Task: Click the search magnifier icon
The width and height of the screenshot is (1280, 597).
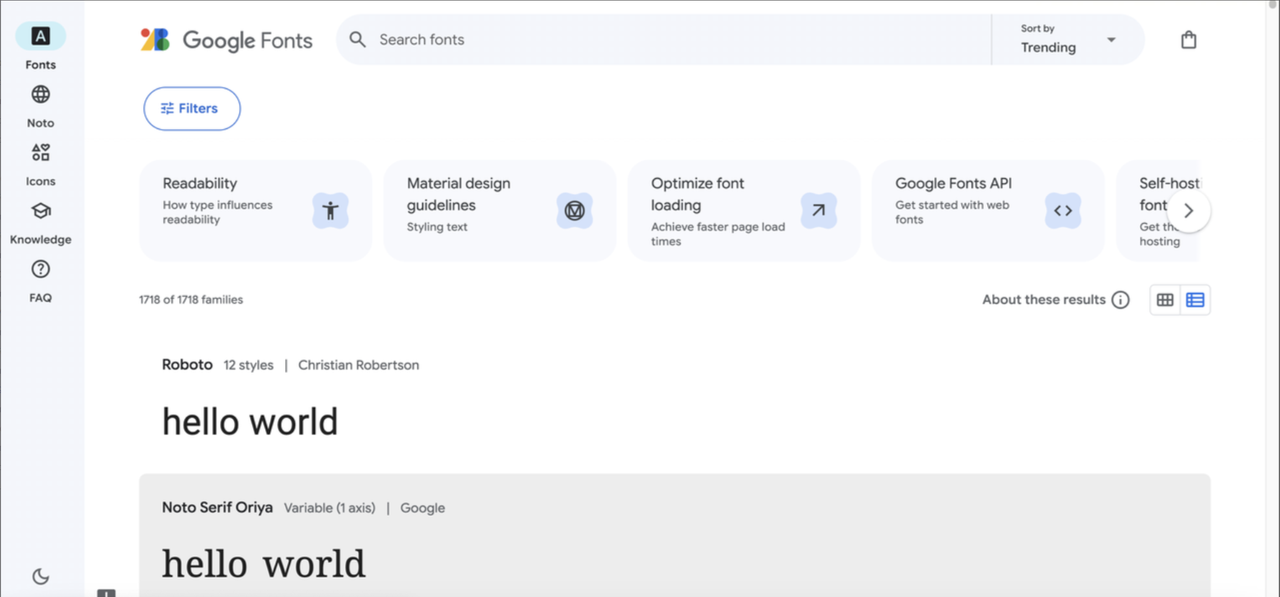Action: [358, 40]
